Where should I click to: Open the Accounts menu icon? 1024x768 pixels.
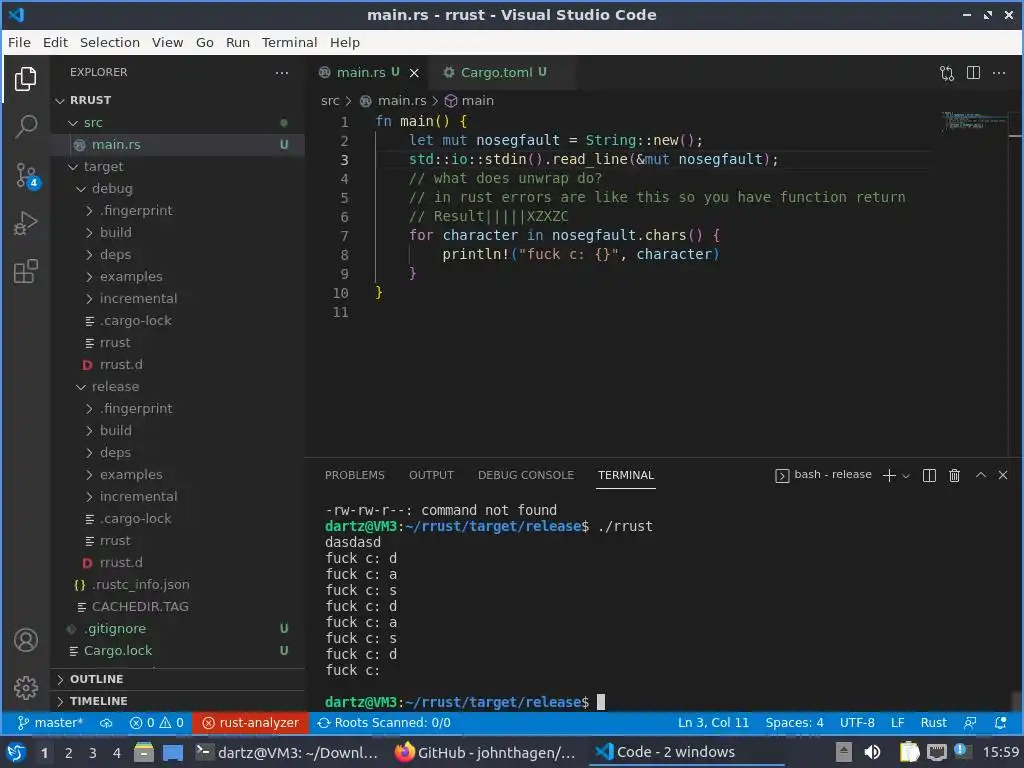pos(26,640)
